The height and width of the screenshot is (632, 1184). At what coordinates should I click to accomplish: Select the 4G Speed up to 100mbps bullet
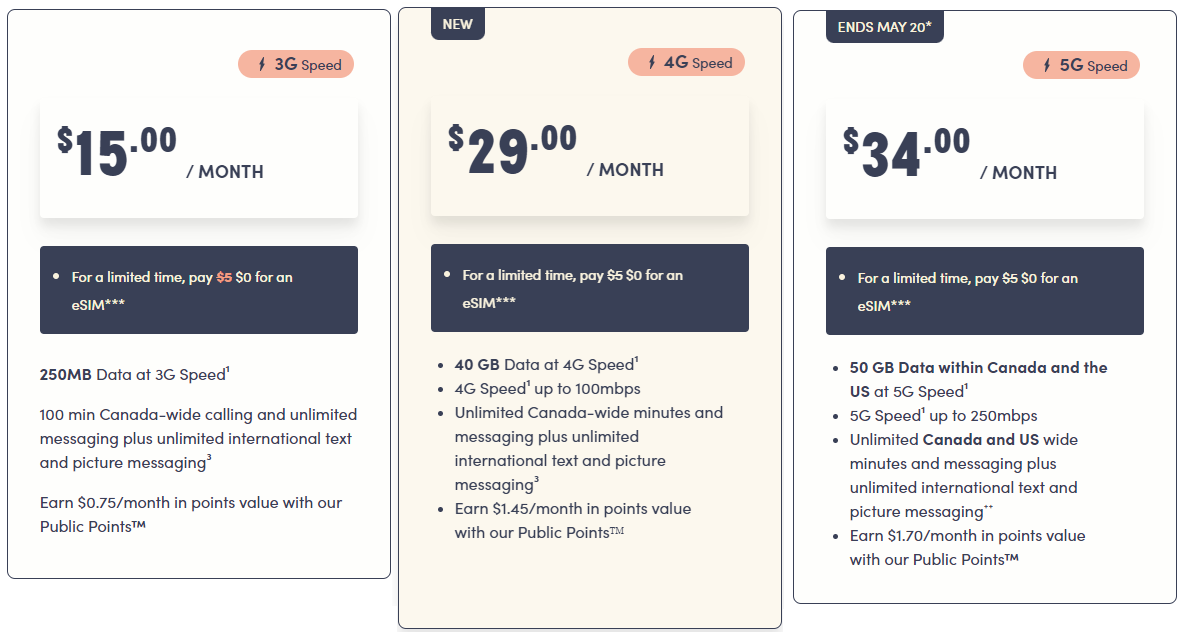[x=547, y=388]
